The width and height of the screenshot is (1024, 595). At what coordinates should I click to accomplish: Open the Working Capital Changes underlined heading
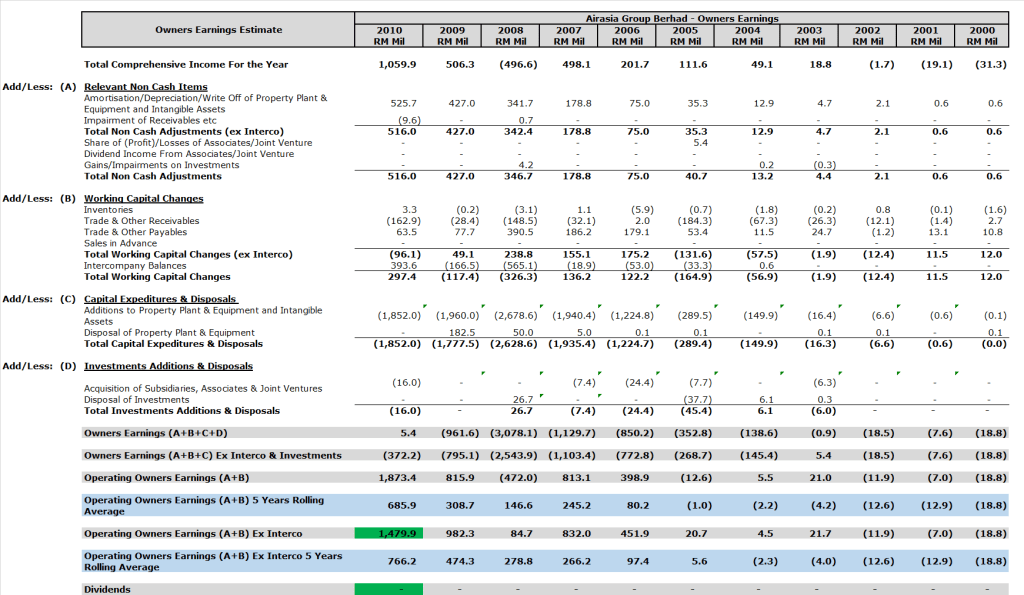click(x=143, y=198)
